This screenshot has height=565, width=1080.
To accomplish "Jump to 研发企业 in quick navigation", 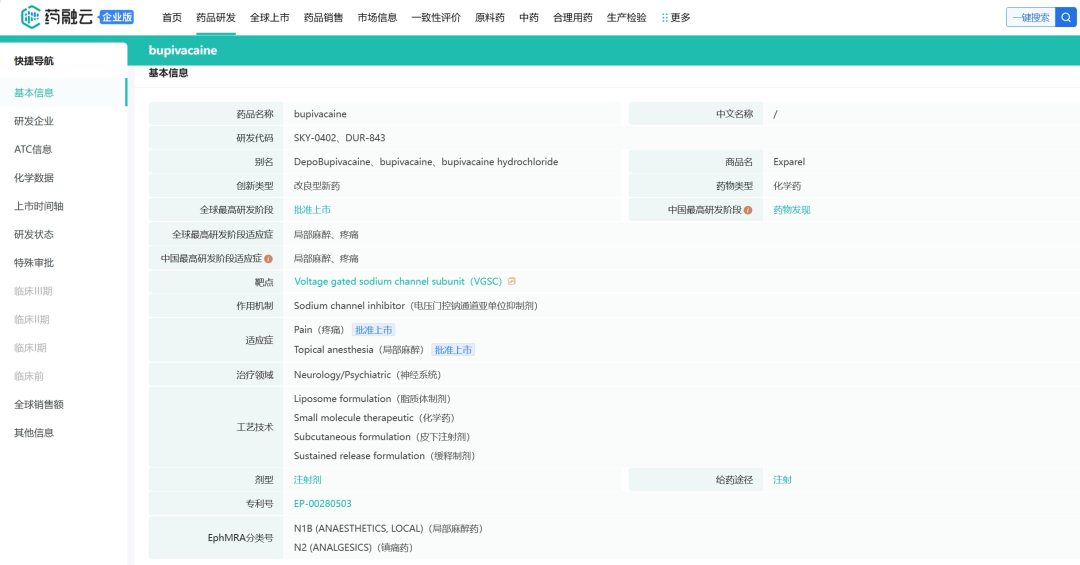I will coord(34,121).
